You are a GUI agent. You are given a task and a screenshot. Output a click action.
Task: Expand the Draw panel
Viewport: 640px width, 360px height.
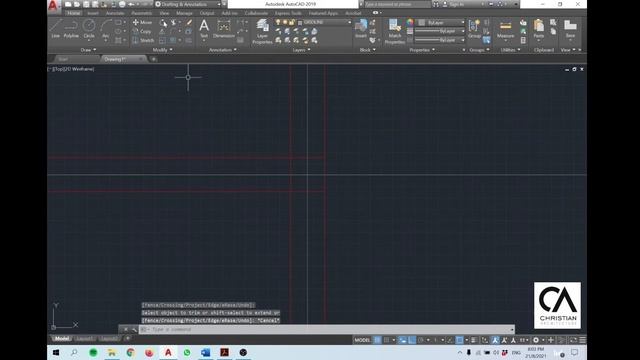pos(88,50)
